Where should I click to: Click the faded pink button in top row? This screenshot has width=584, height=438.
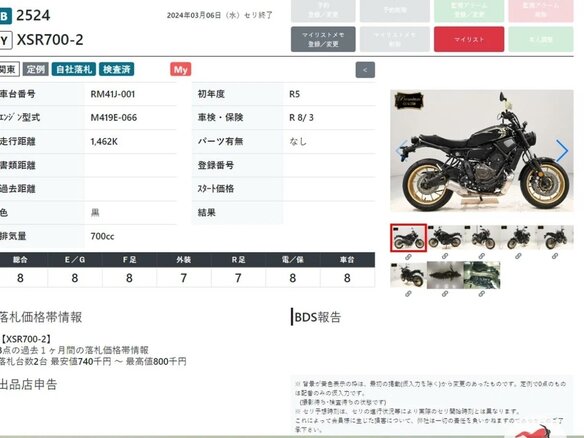point(541,10)
